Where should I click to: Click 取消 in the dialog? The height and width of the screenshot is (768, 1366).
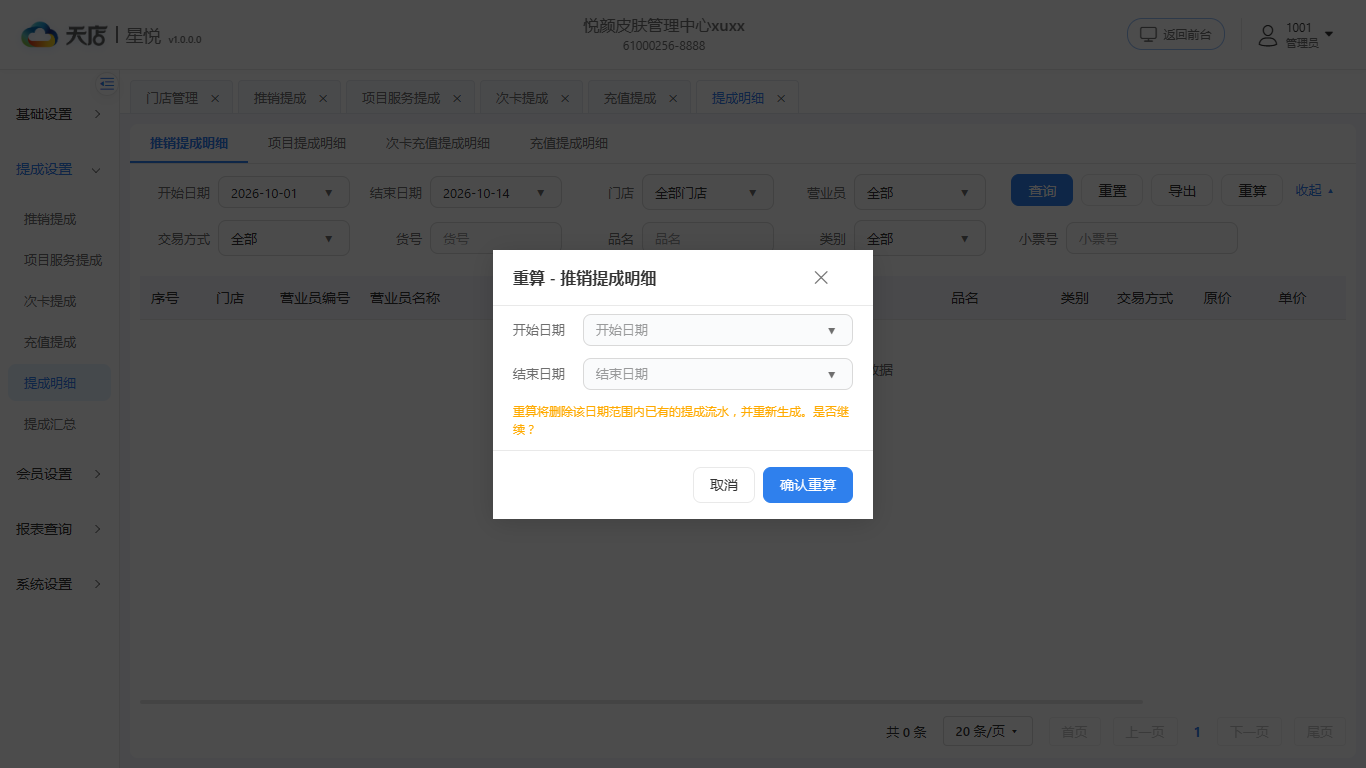pos(724,485)
